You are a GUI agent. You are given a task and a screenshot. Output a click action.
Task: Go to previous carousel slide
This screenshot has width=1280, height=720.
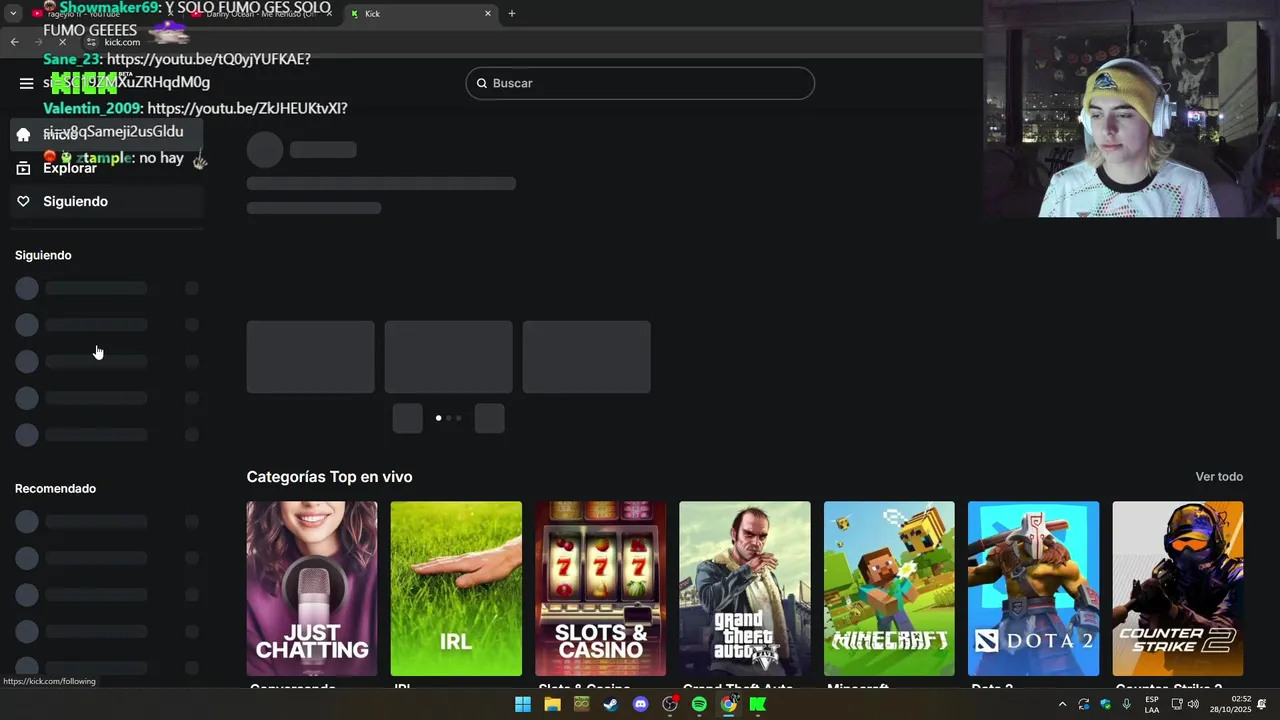(x=407, y=418)
